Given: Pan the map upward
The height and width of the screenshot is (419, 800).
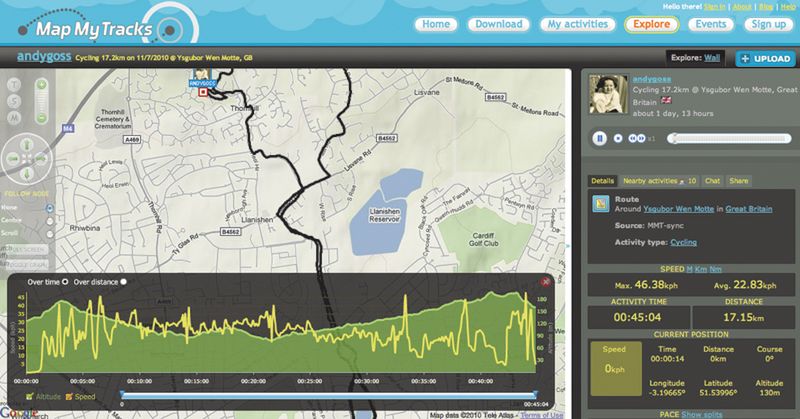Looking at the screenshot, I should (27, 144).
